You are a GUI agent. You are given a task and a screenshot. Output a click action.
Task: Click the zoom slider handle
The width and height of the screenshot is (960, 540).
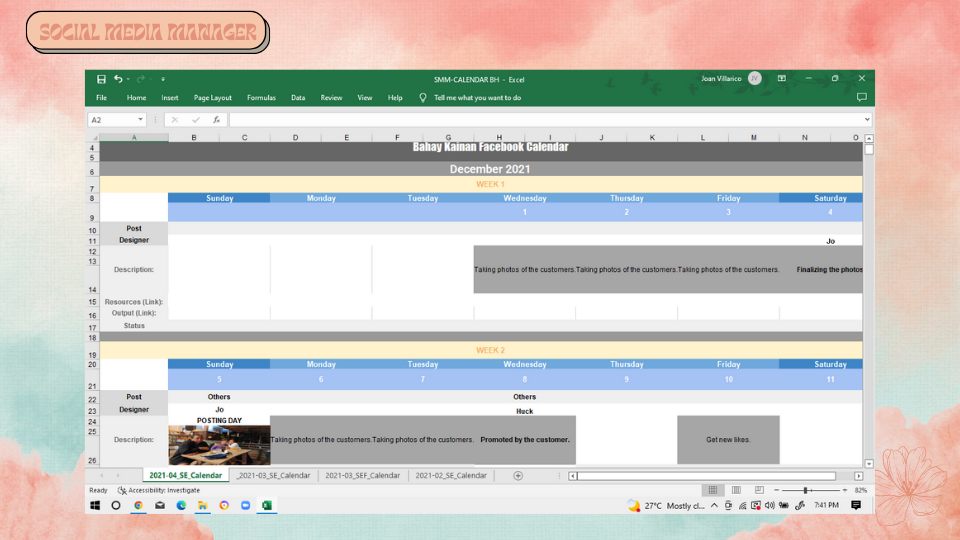click(806, 490)
